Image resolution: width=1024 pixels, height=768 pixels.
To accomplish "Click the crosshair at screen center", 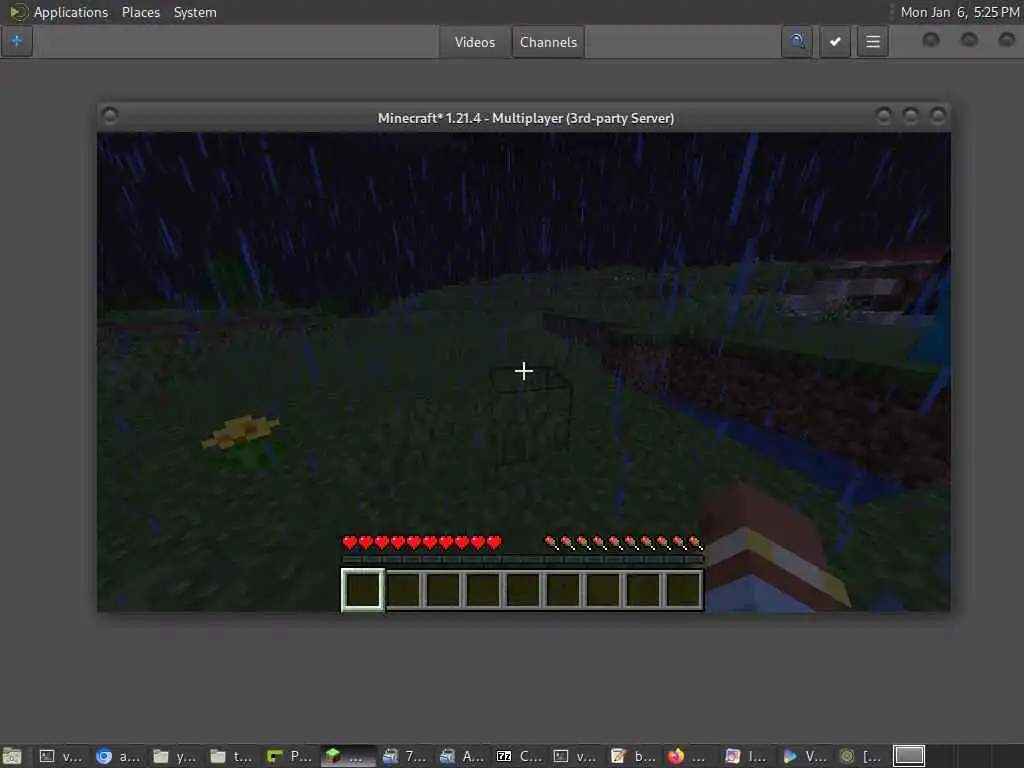I will tap(523, 371).
